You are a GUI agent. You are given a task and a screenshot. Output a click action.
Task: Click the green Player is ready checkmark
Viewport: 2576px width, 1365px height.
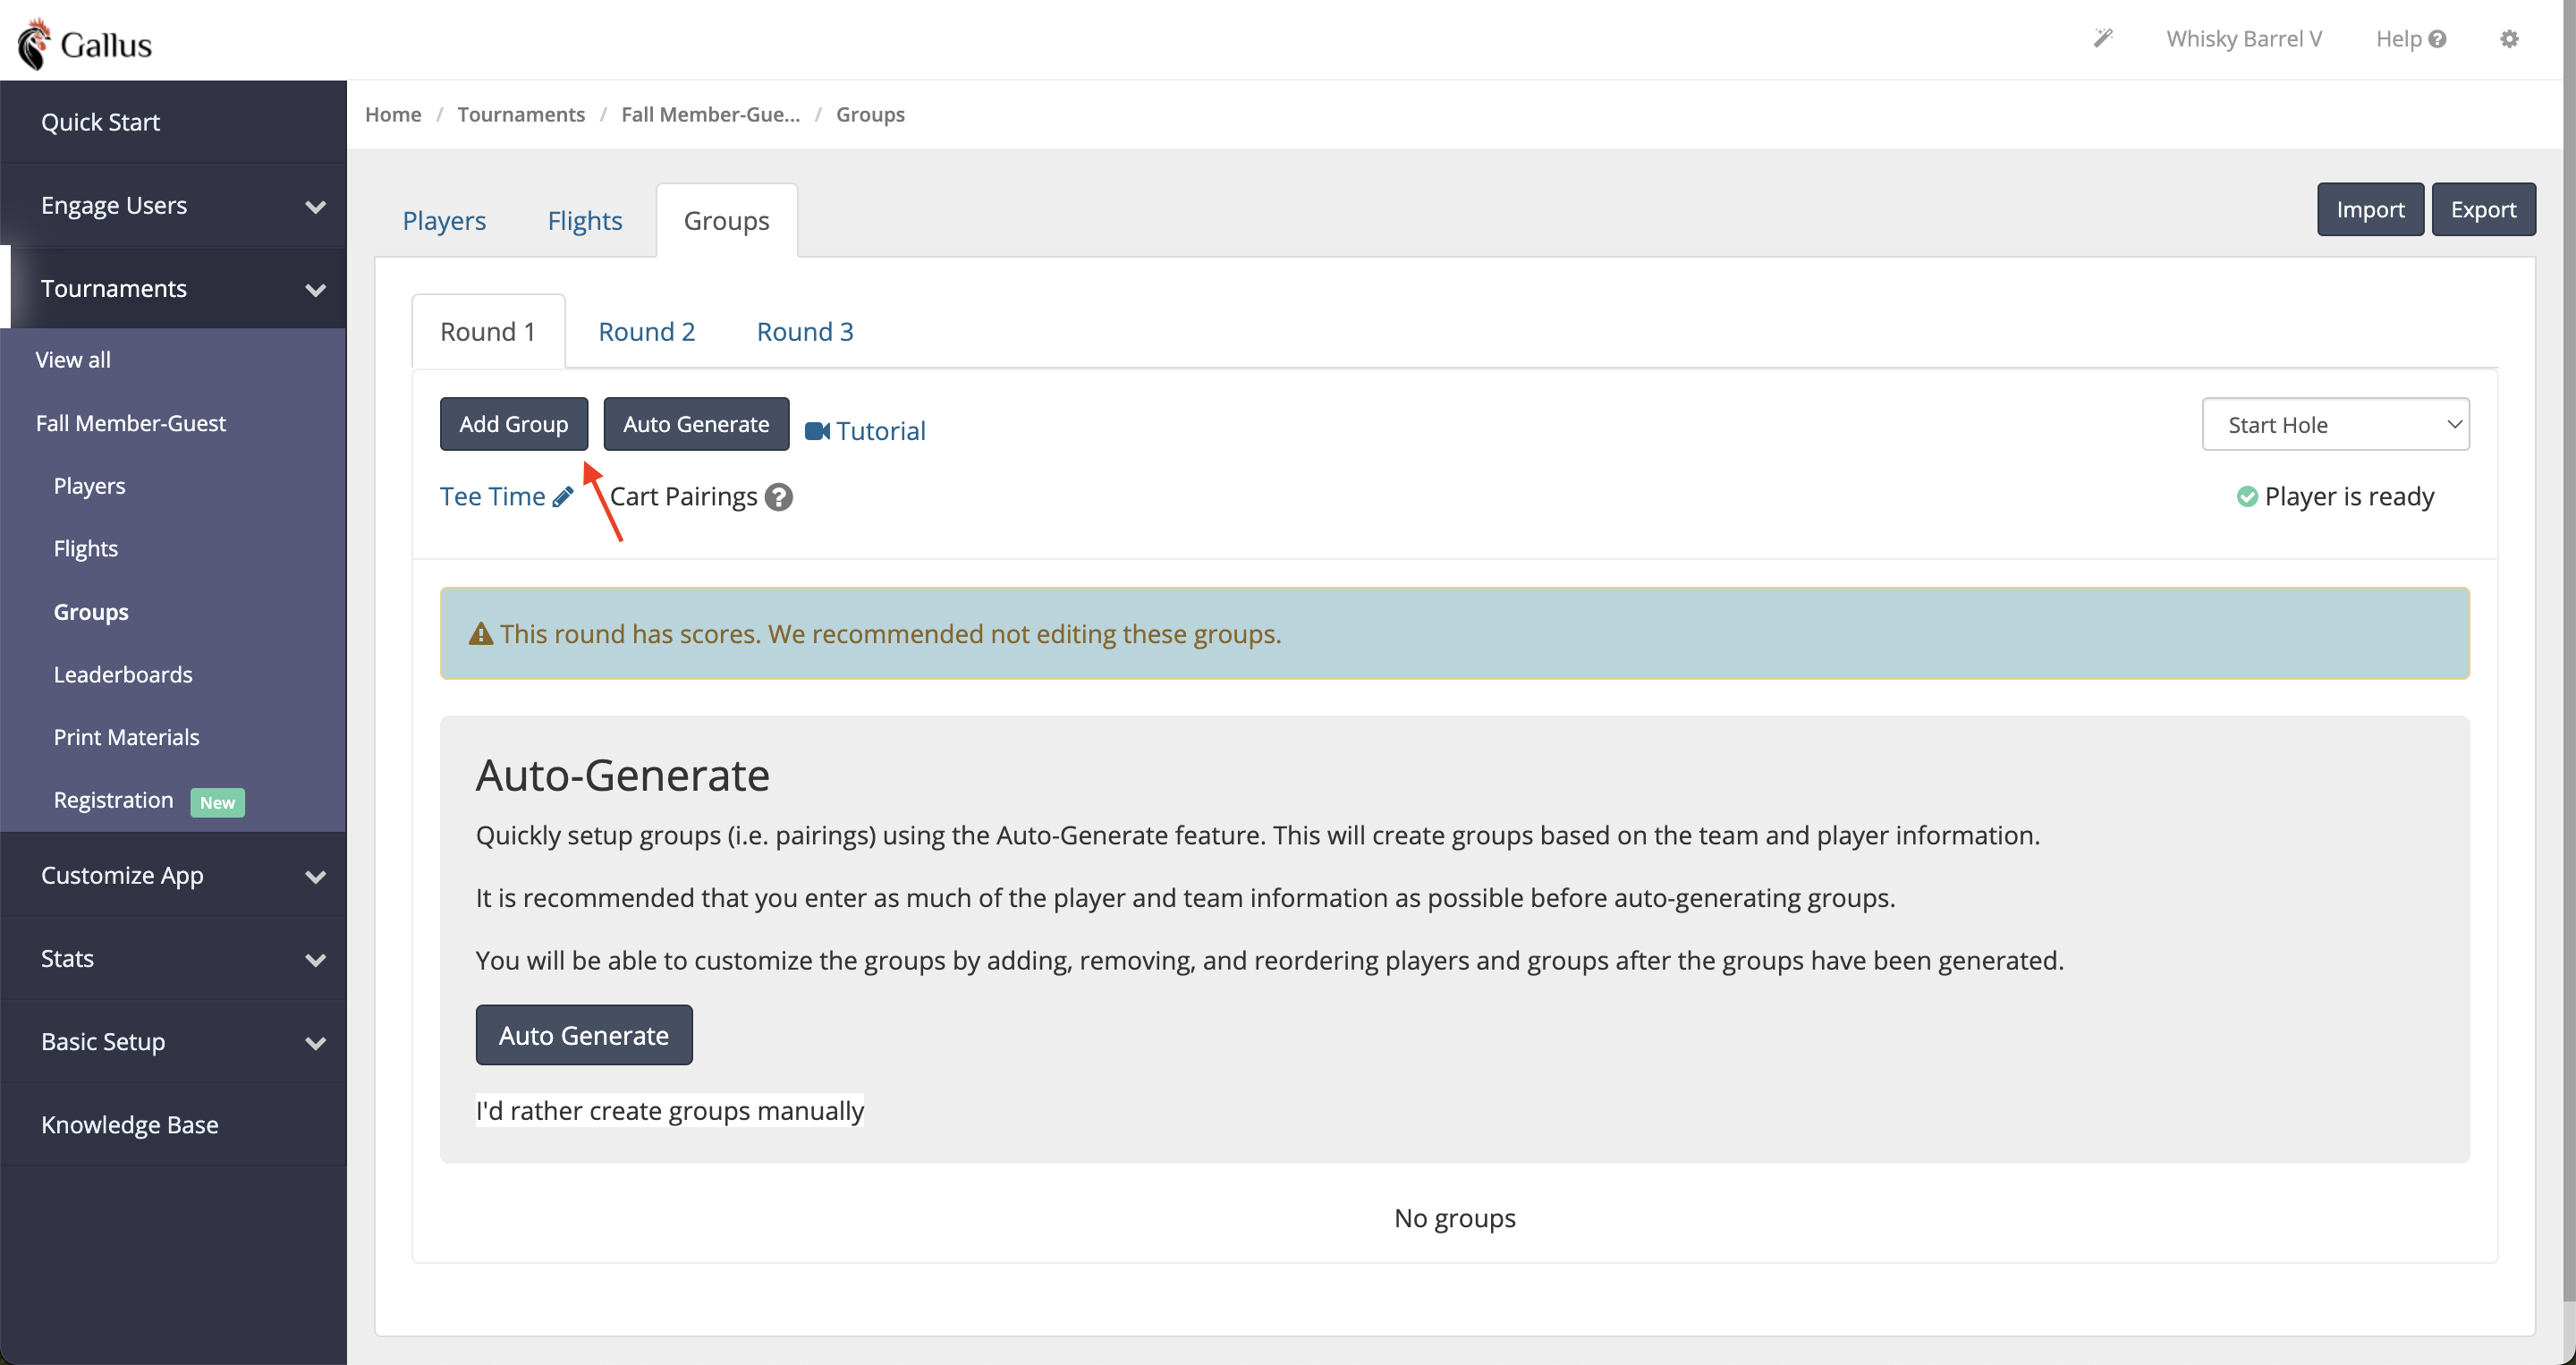pos(2246,497)
